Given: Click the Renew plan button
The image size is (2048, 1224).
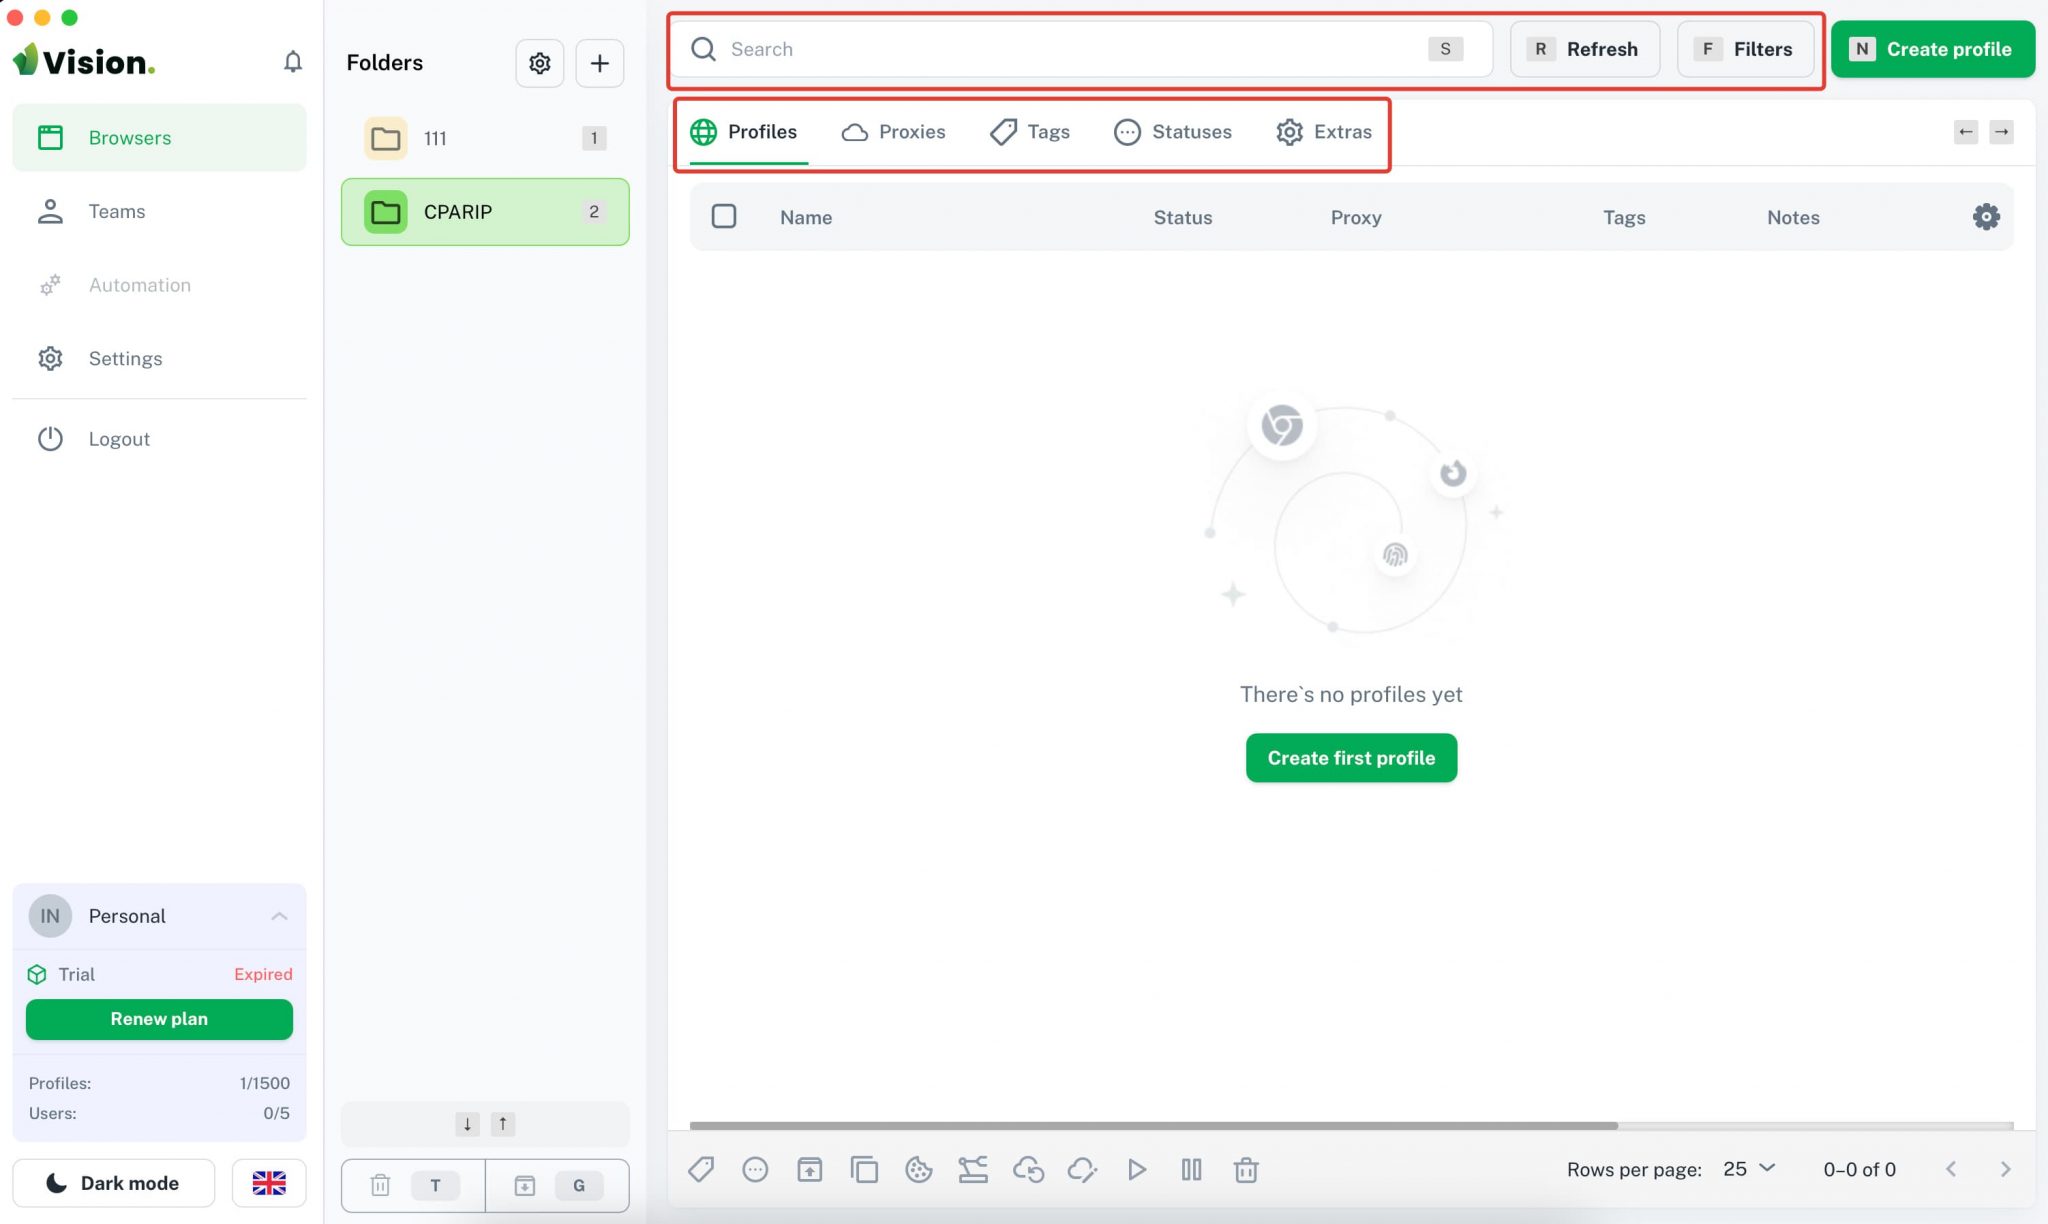Looking at the screenshot, I should coord(159,1019).
